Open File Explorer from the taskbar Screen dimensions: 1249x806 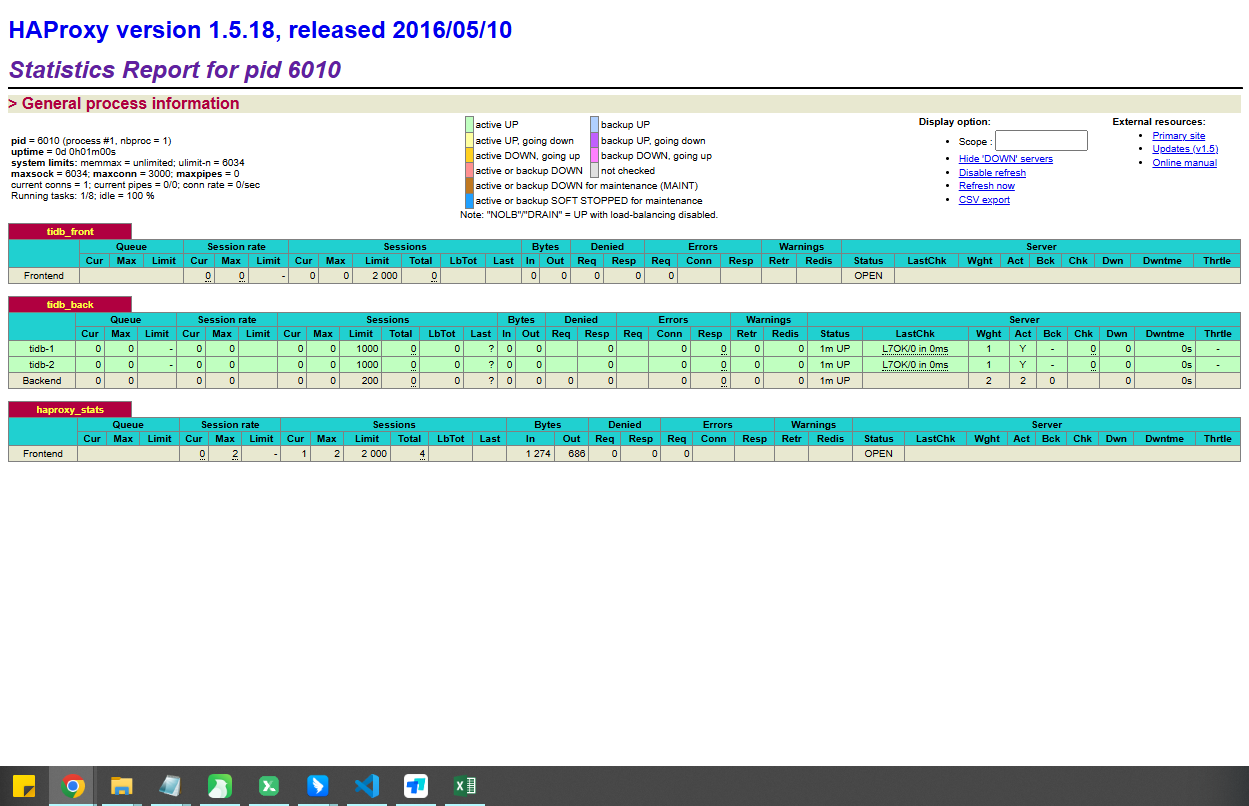121,786
